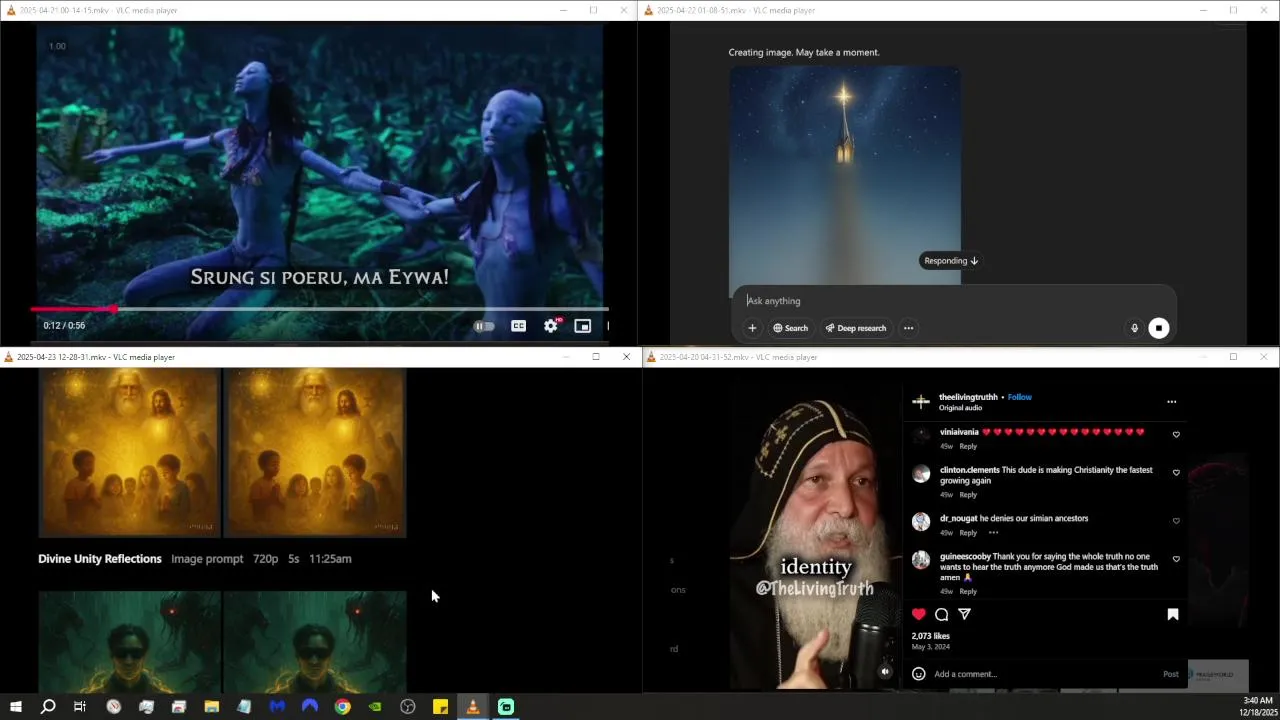The width and height of the screenshot is (1280, 720).
Task: Open more options on dr_nougat comment
Action: (x=993, y=533)
